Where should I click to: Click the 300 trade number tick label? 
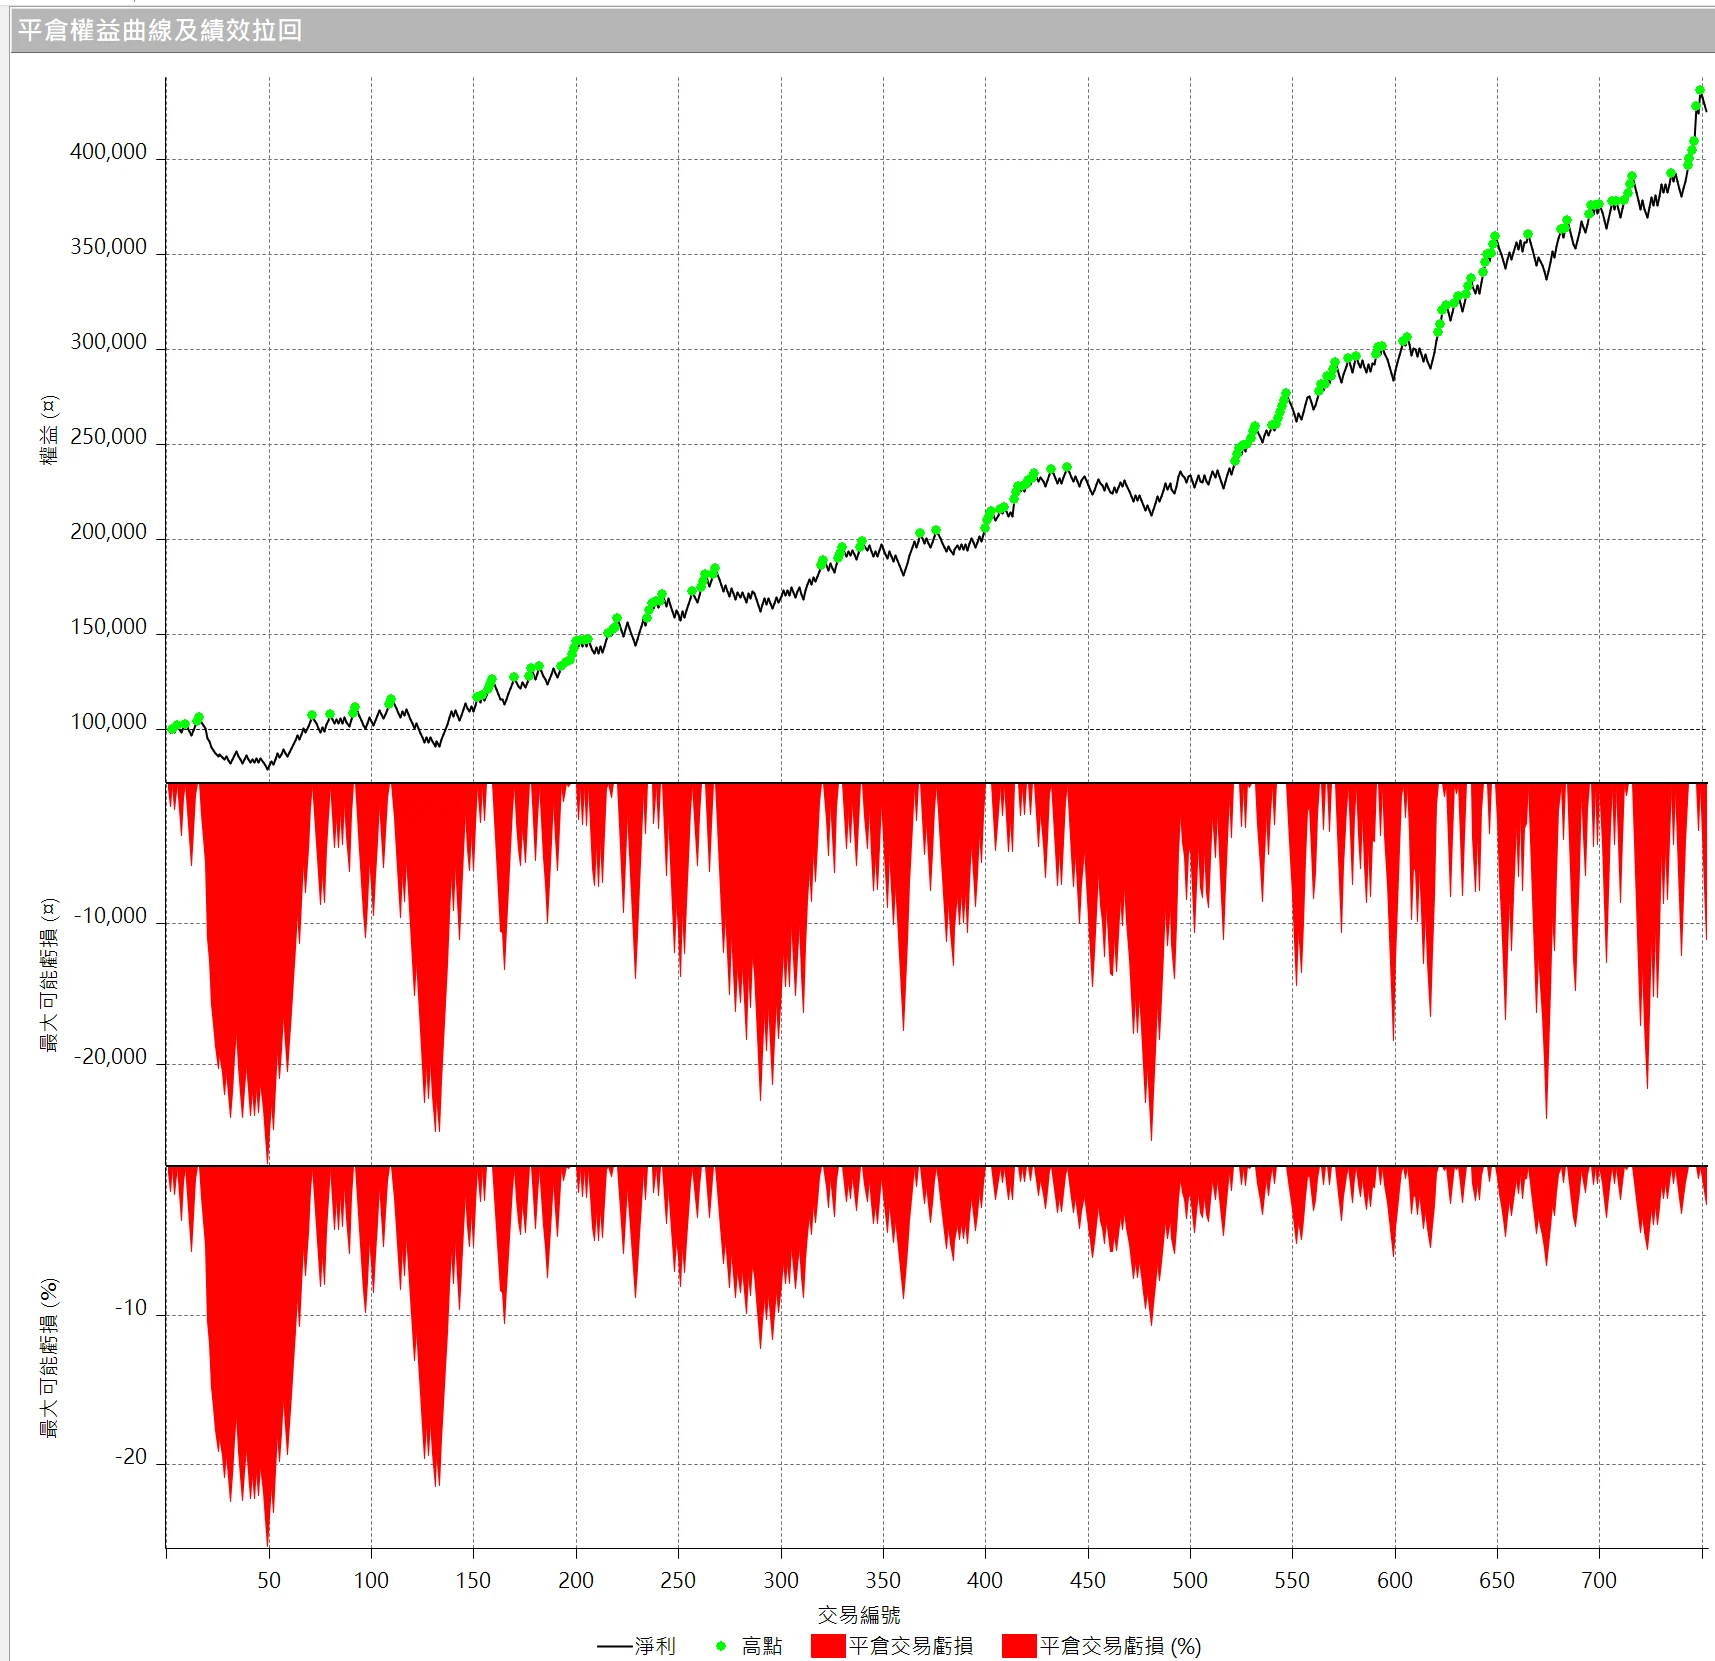tap(781, 1580)
